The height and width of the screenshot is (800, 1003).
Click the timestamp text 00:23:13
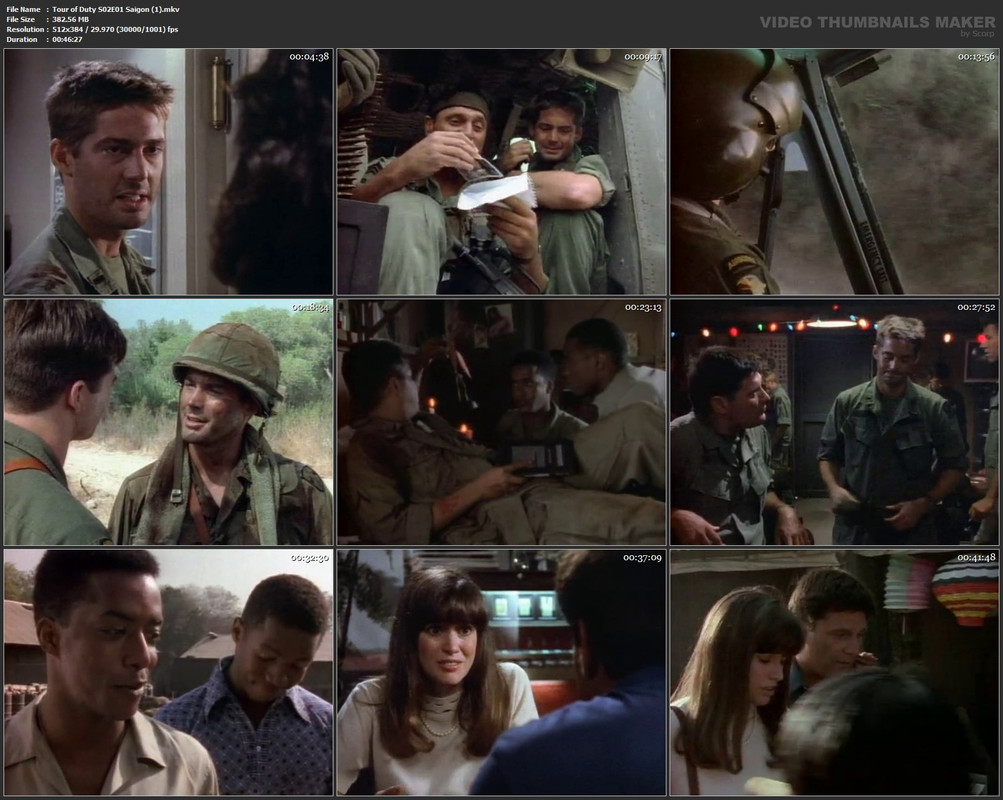pyautogui.click(x=643, y=308)
